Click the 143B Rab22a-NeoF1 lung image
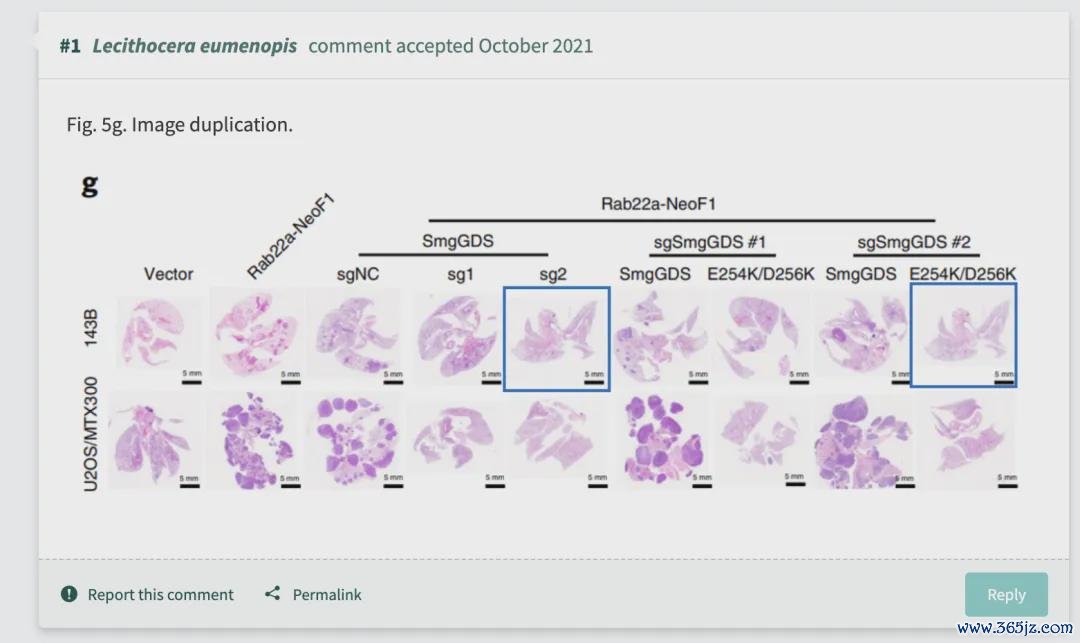This screenshot has width=1080, height=643. coord(256,335)
